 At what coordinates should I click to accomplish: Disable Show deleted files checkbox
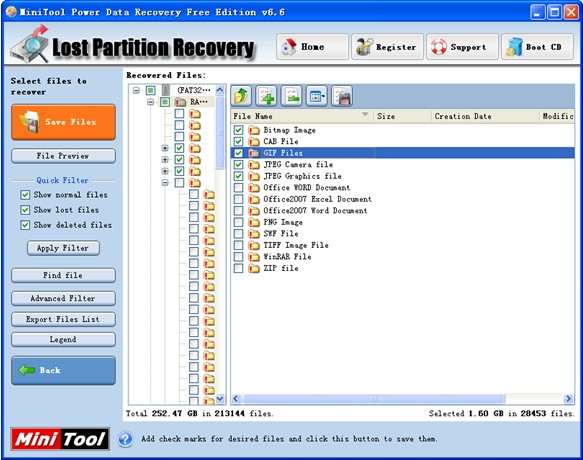[x=25, y=225]
